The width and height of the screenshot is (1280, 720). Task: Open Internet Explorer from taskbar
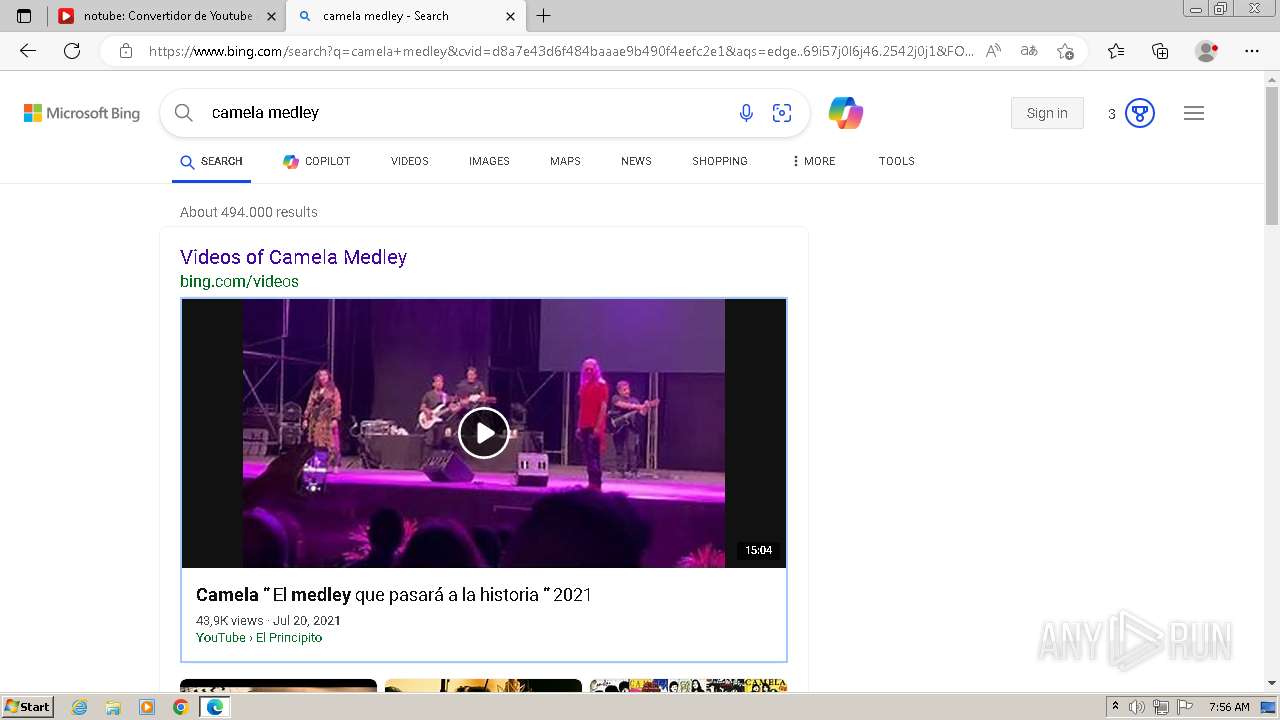click(x=80, y=707)
